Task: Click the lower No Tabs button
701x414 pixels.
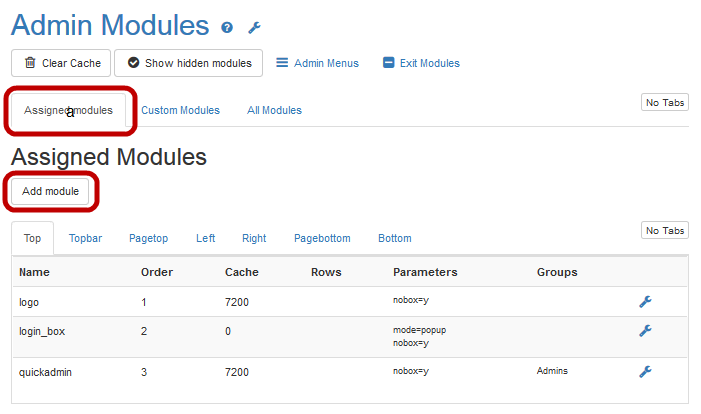Action: (x=664, y=231)
